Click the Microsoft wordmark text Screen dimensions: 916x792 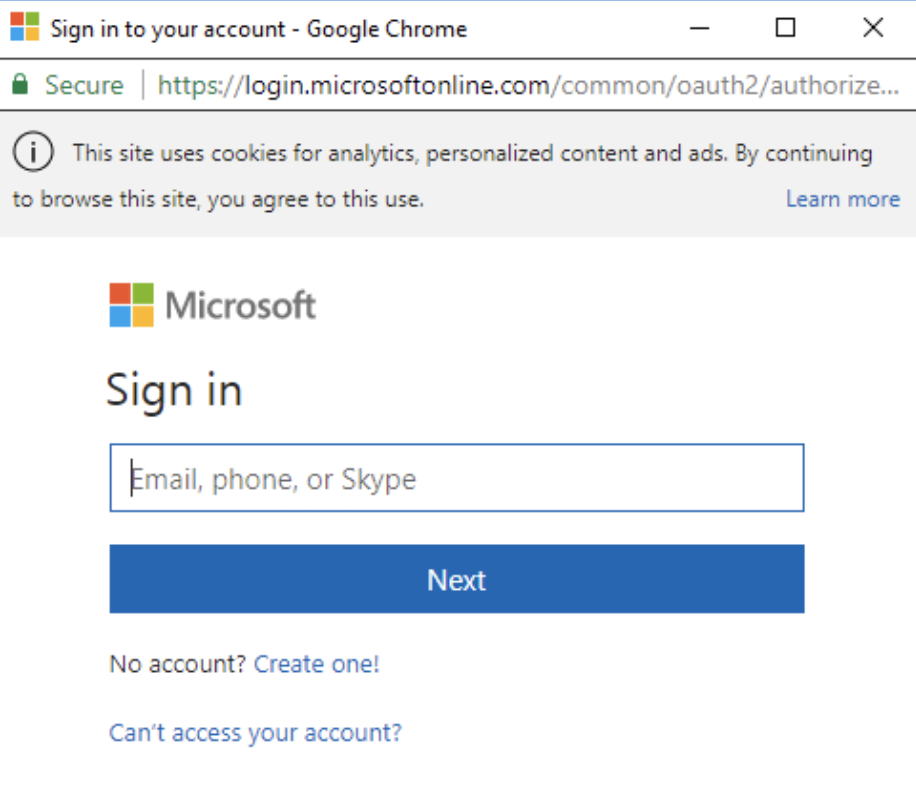[x=241, y=305]
